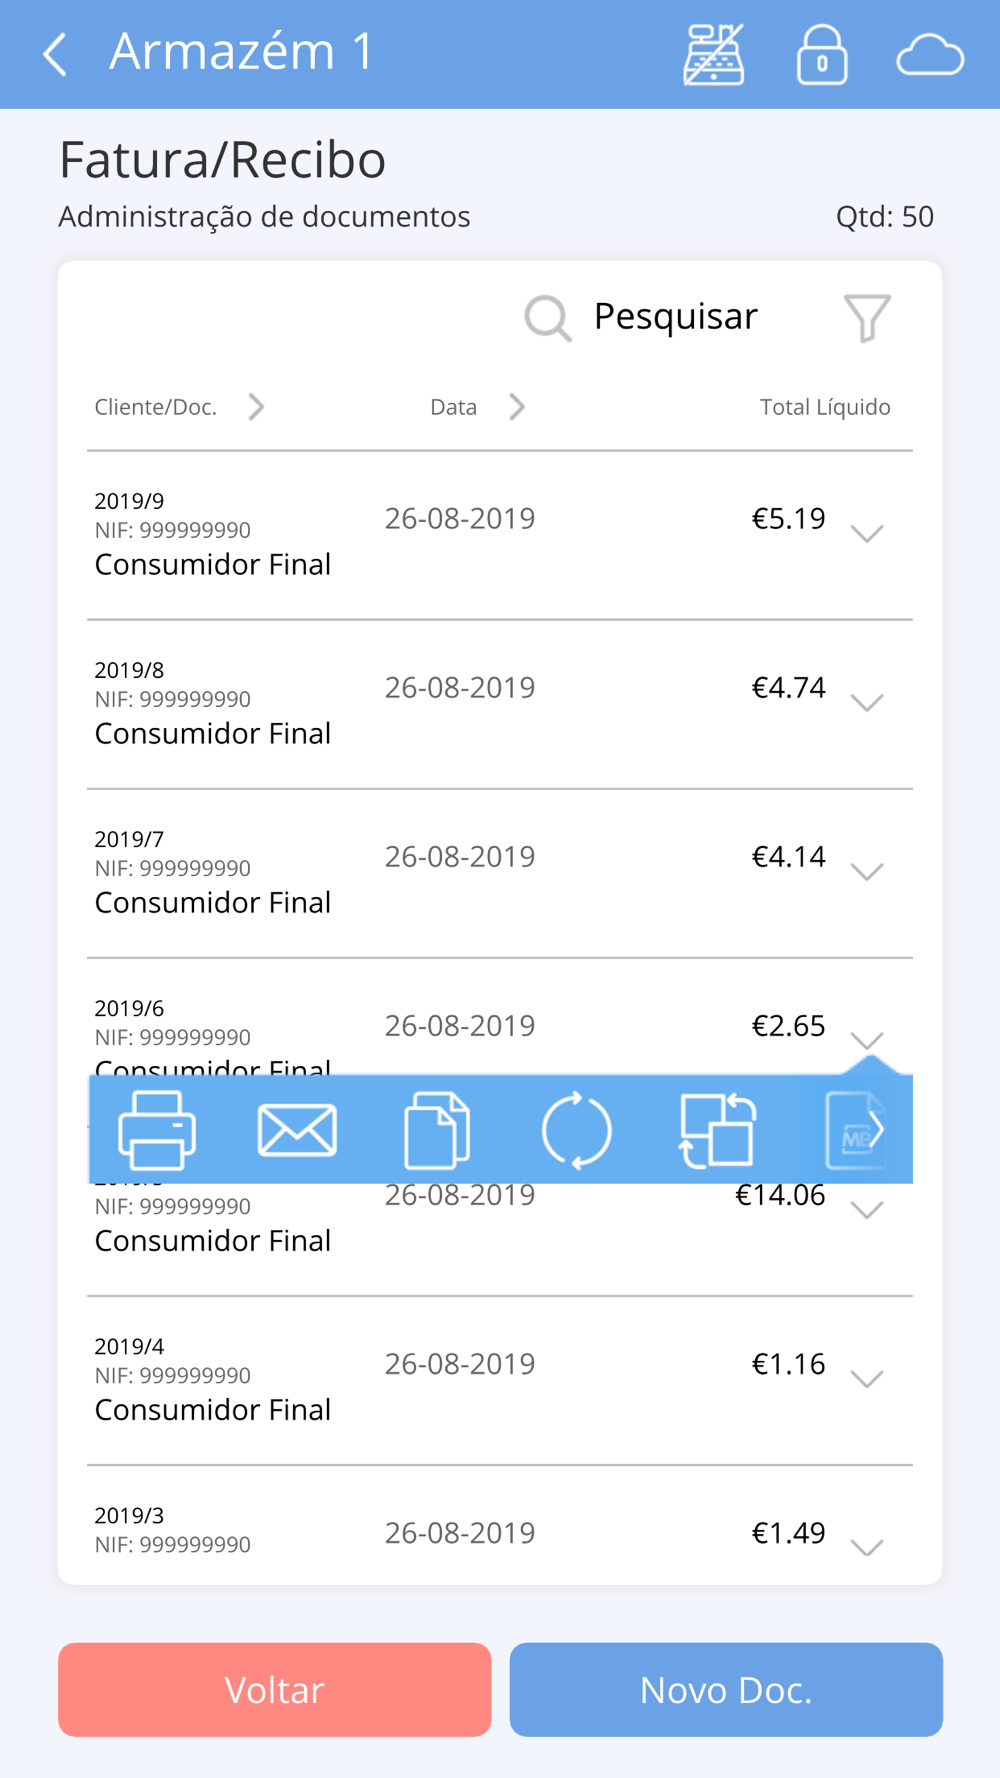The image size is (1000, 1778).
Task: Go back using the header arrow
Action: (x=56, y=54)
